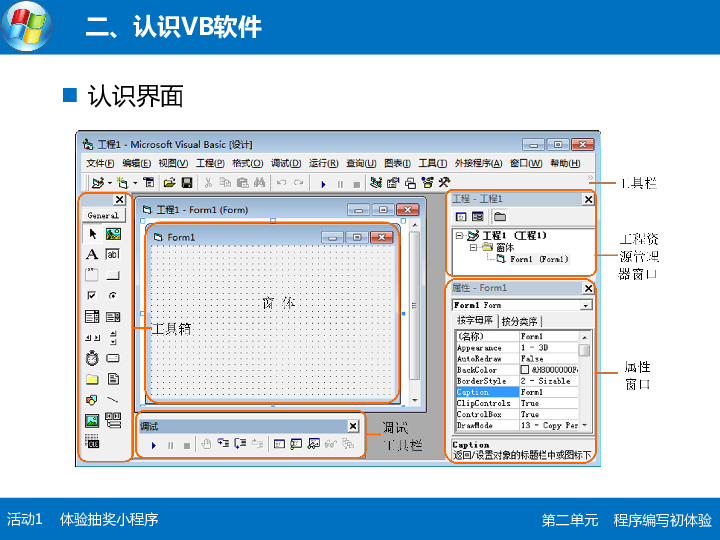Click the Cut scissors toolbar icon
The height and width of the screenshot is (540, 720).
click(208, 183)
